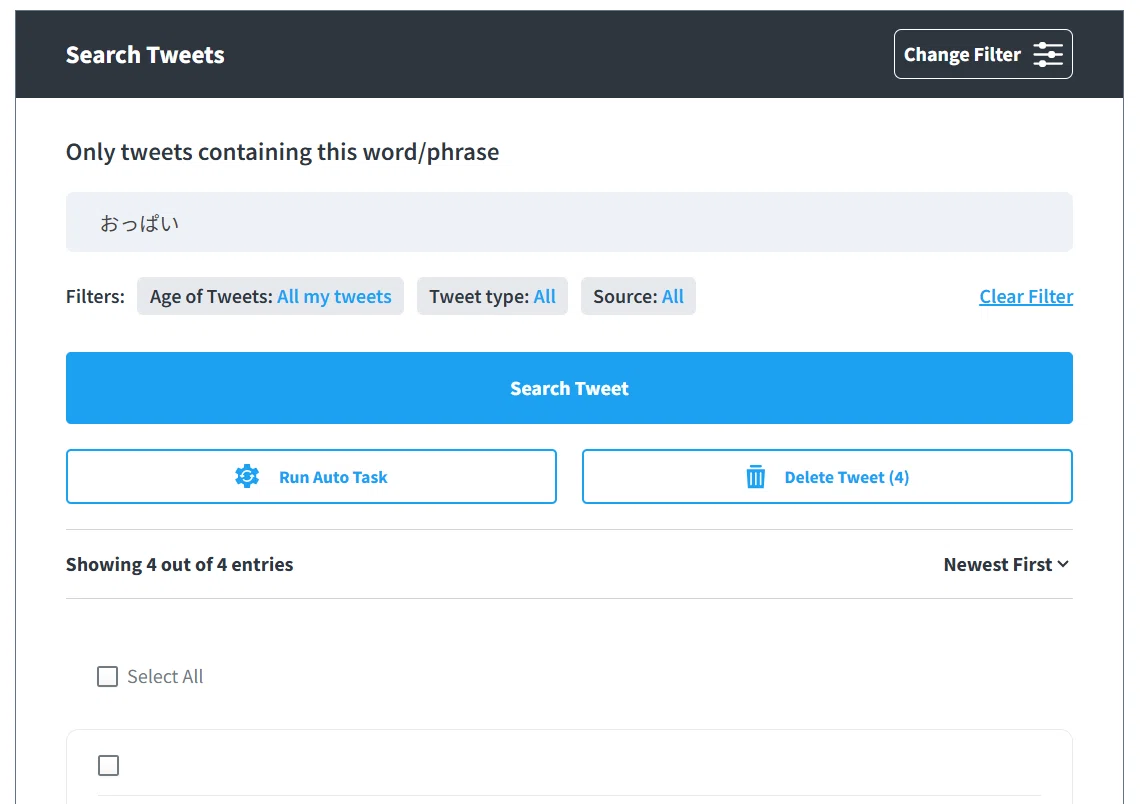Click the chevron arrow next to Newest First
Screen dimensions: 1142x804
coord(1063,564)
